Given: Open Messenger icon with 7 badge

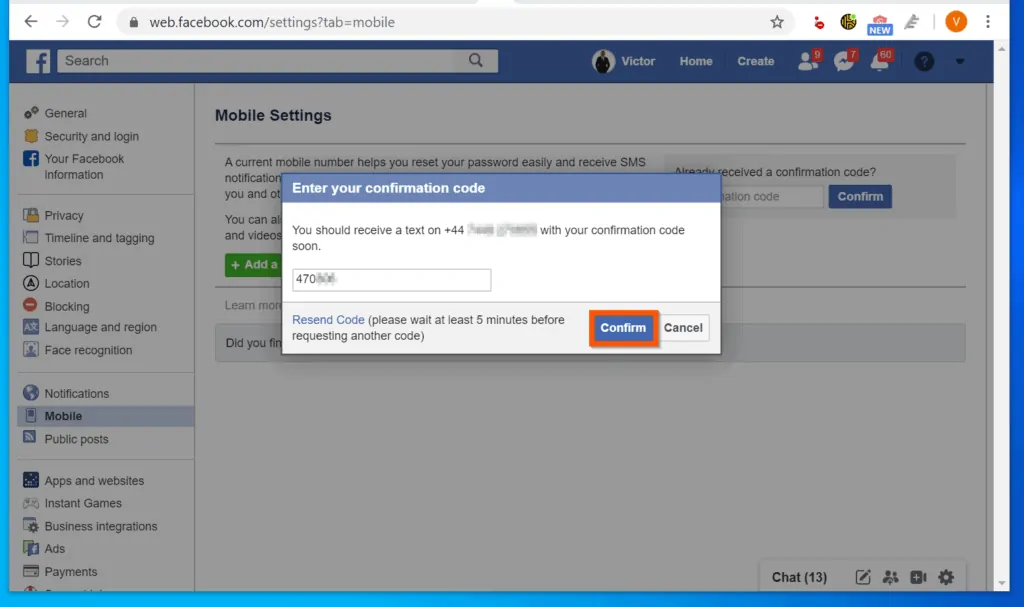Looking at the screenshot, I should [x=844, y=61].
